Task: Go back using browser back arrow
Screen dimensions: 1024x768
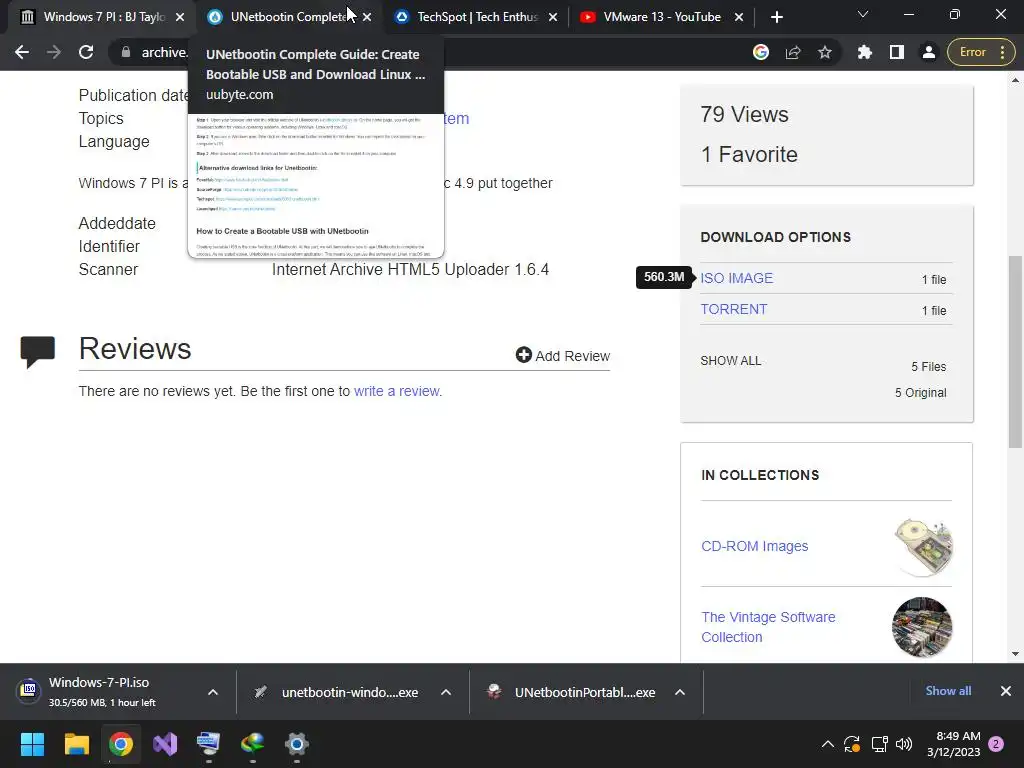Action: pos(22,52)
